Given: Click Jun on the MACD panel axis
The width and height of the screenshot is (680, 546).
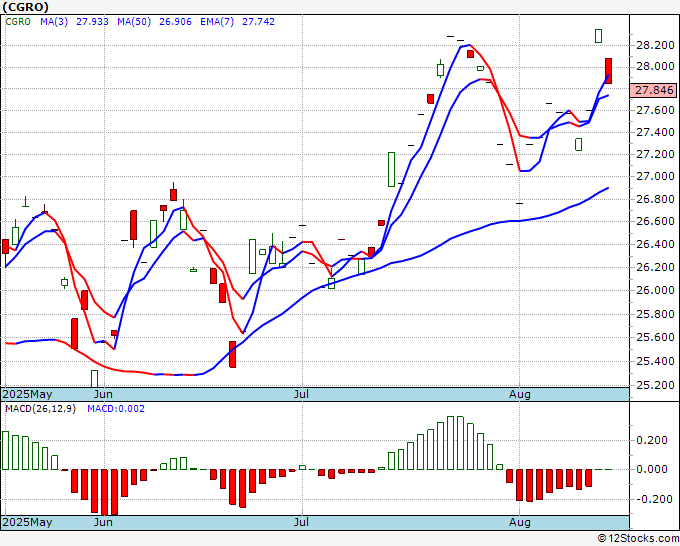Looking at the screenshot, I should coord(103,522).
